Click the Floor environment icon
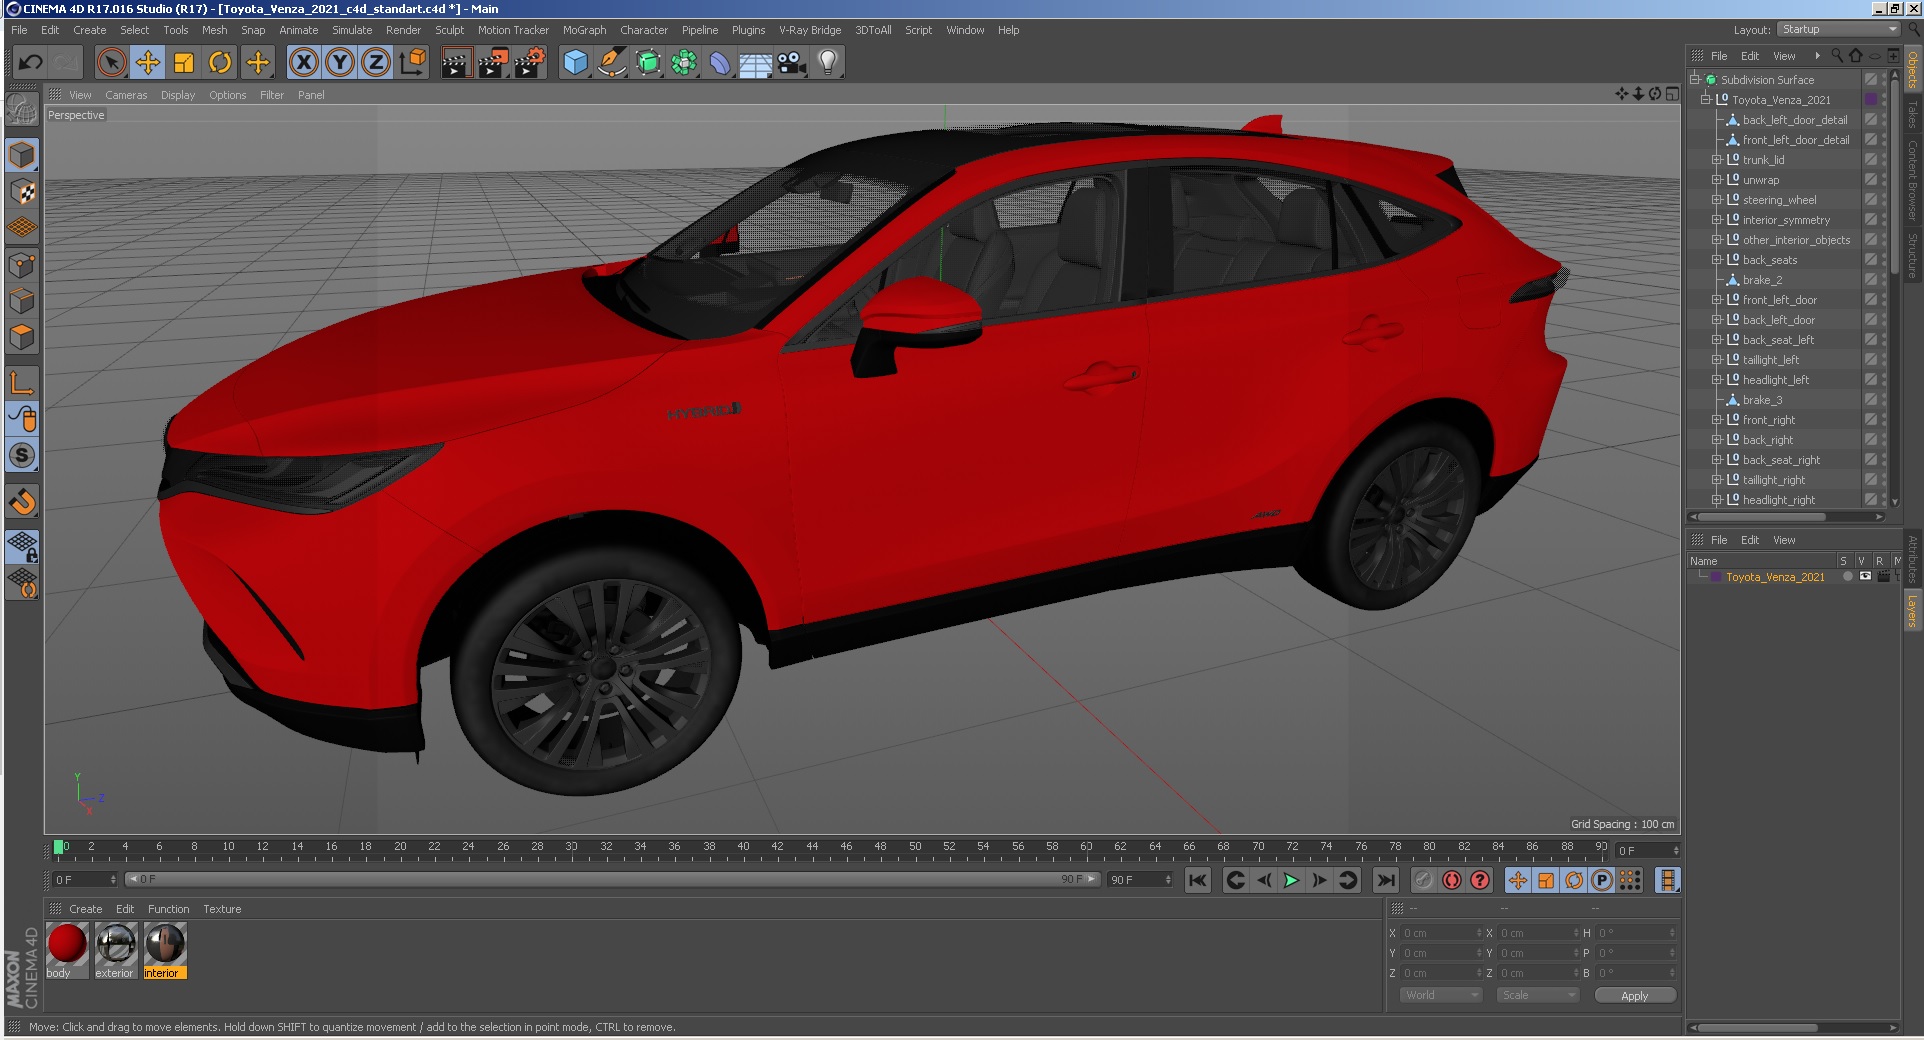This screenshot has width=1924, height=1040. 756,62
